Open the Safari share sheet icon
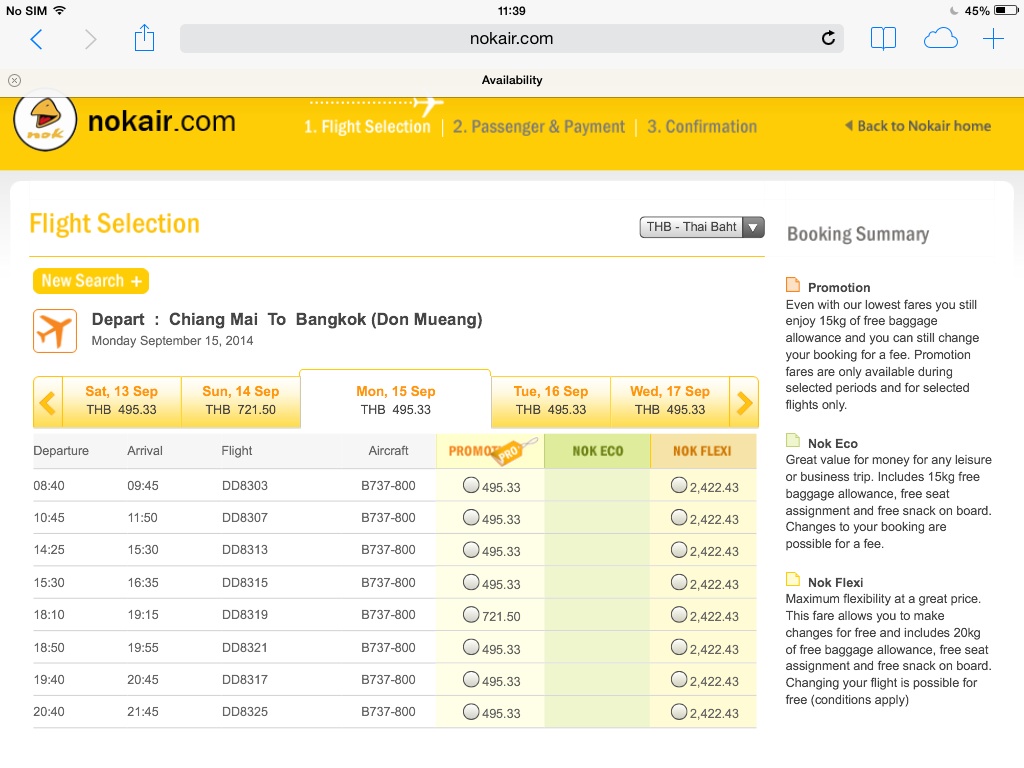Viewport: 1024px width, 768px height. [144, 37]
